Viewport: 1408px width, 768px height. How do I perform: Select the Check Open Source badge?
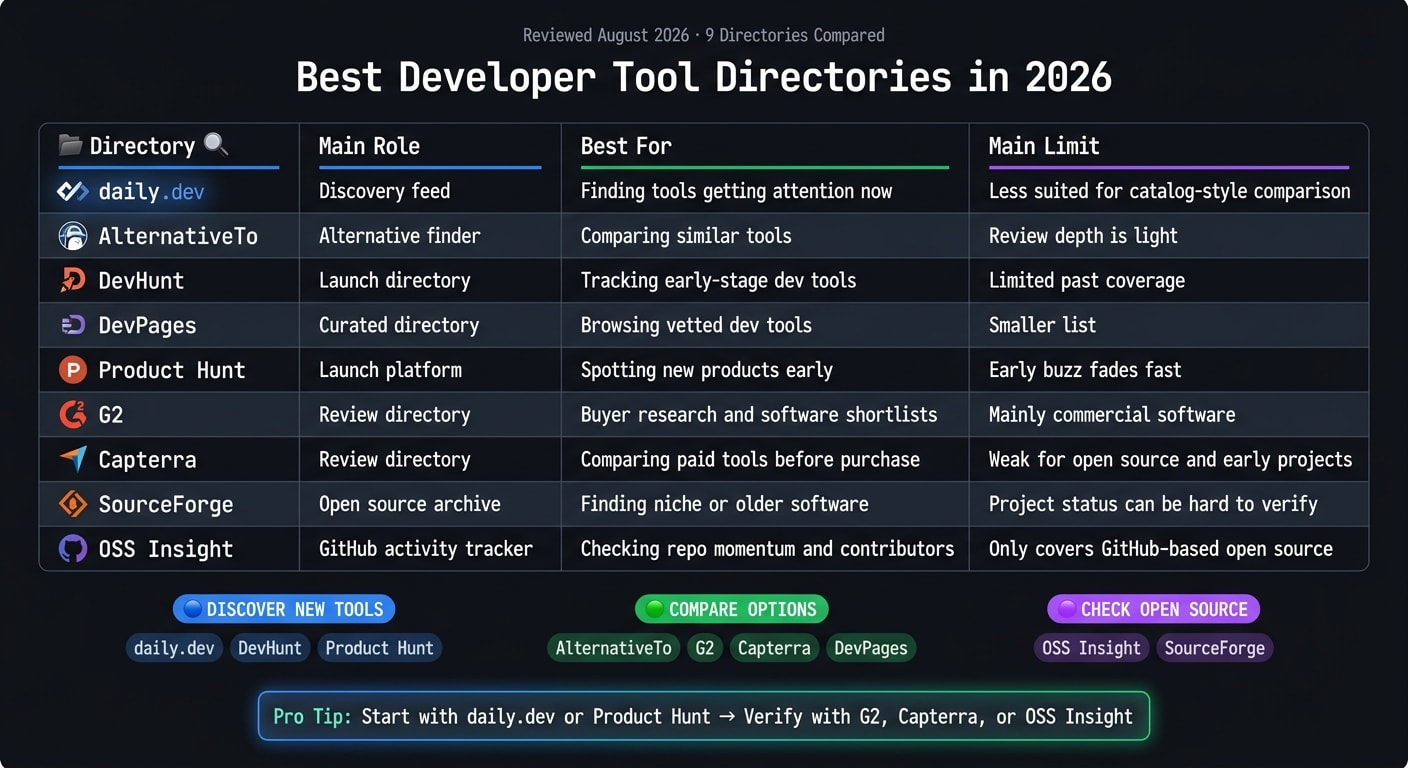pos(1153,609)
